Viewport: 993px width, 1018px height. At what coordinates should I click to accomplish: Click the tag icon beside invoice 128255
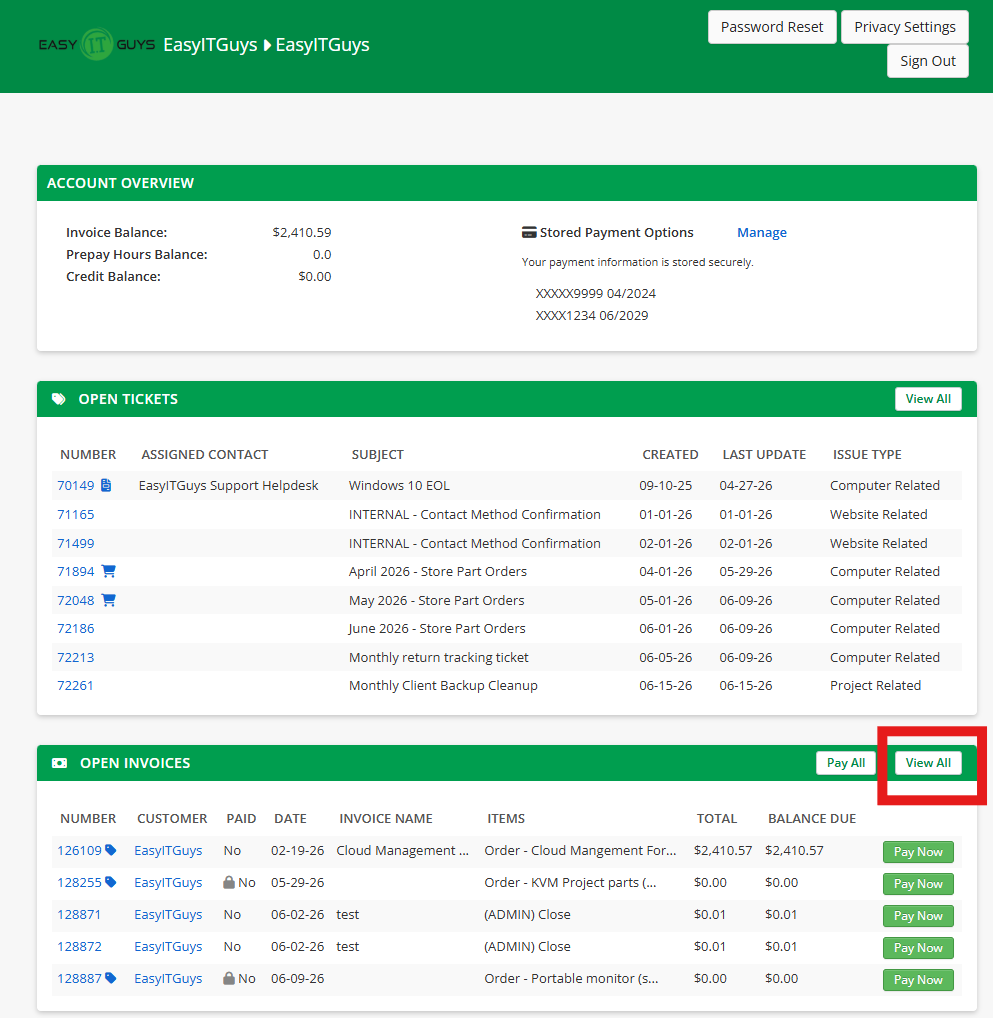(x=111, y=882)
